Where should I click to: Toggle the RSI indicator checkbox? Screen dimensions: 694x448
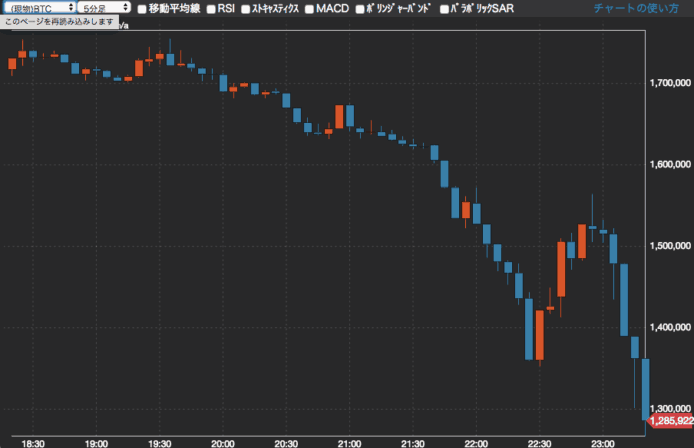211,9
